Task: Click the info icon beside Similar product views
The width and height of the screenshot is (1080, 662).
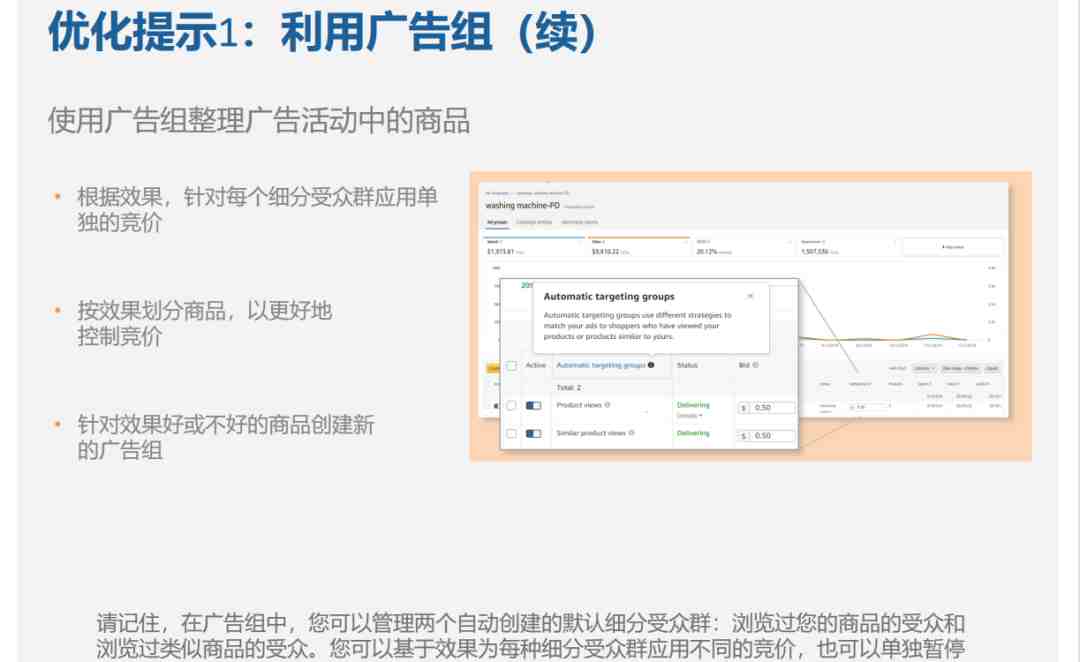Action: pyautogui.click(x=632, y=433)
